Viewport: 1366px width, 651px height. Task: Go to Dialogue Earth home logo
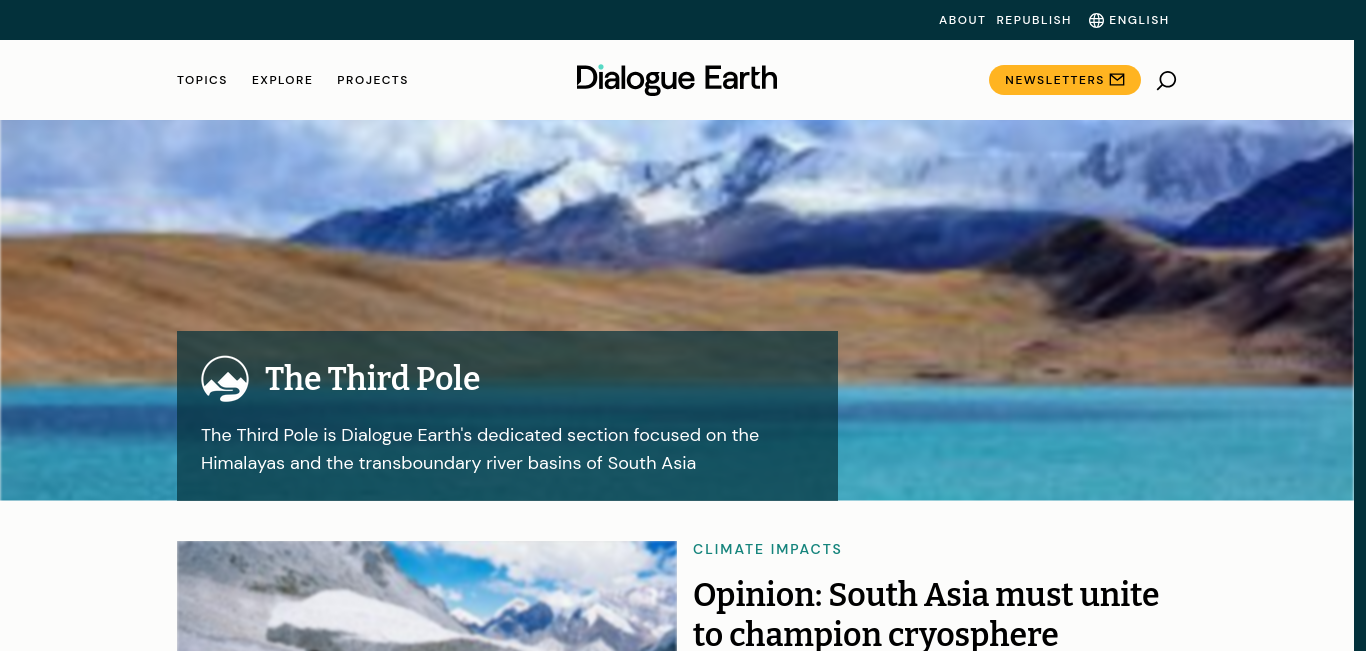[x=677, y=79]
